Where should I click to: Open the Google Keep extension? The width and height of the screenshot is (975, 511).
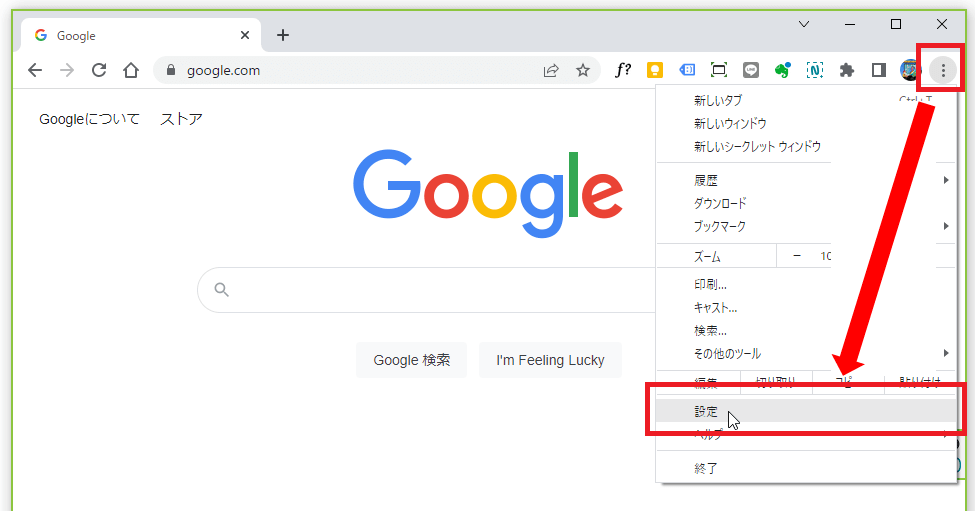click(x=655, y=70)
